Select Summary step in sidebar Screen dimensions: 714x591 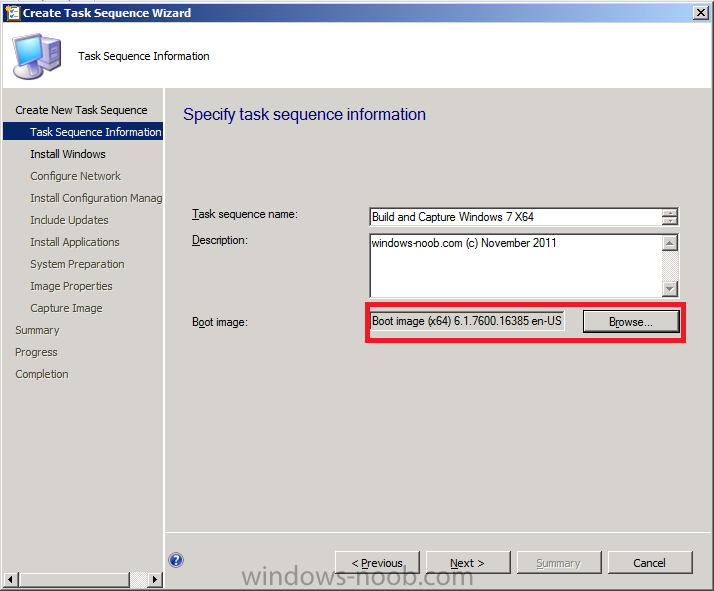[37, 330]
